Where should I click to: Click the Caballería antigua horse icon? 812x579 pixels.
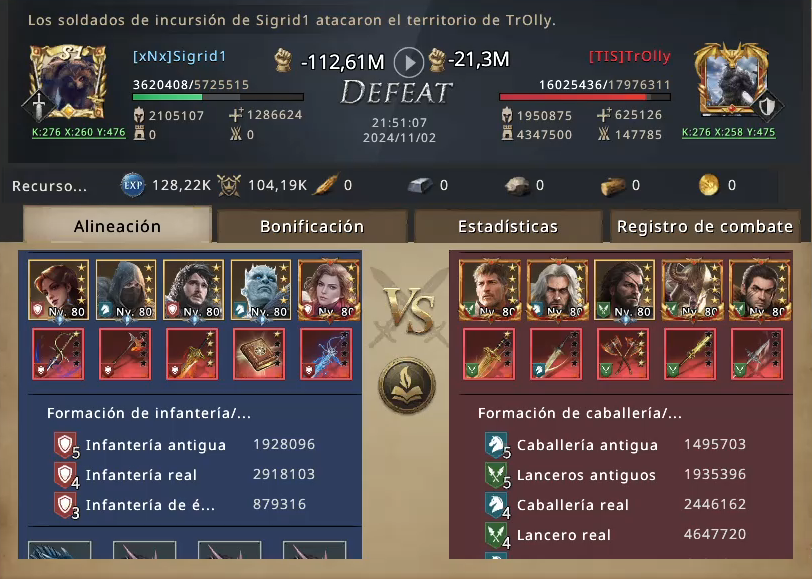click(497, 445)
